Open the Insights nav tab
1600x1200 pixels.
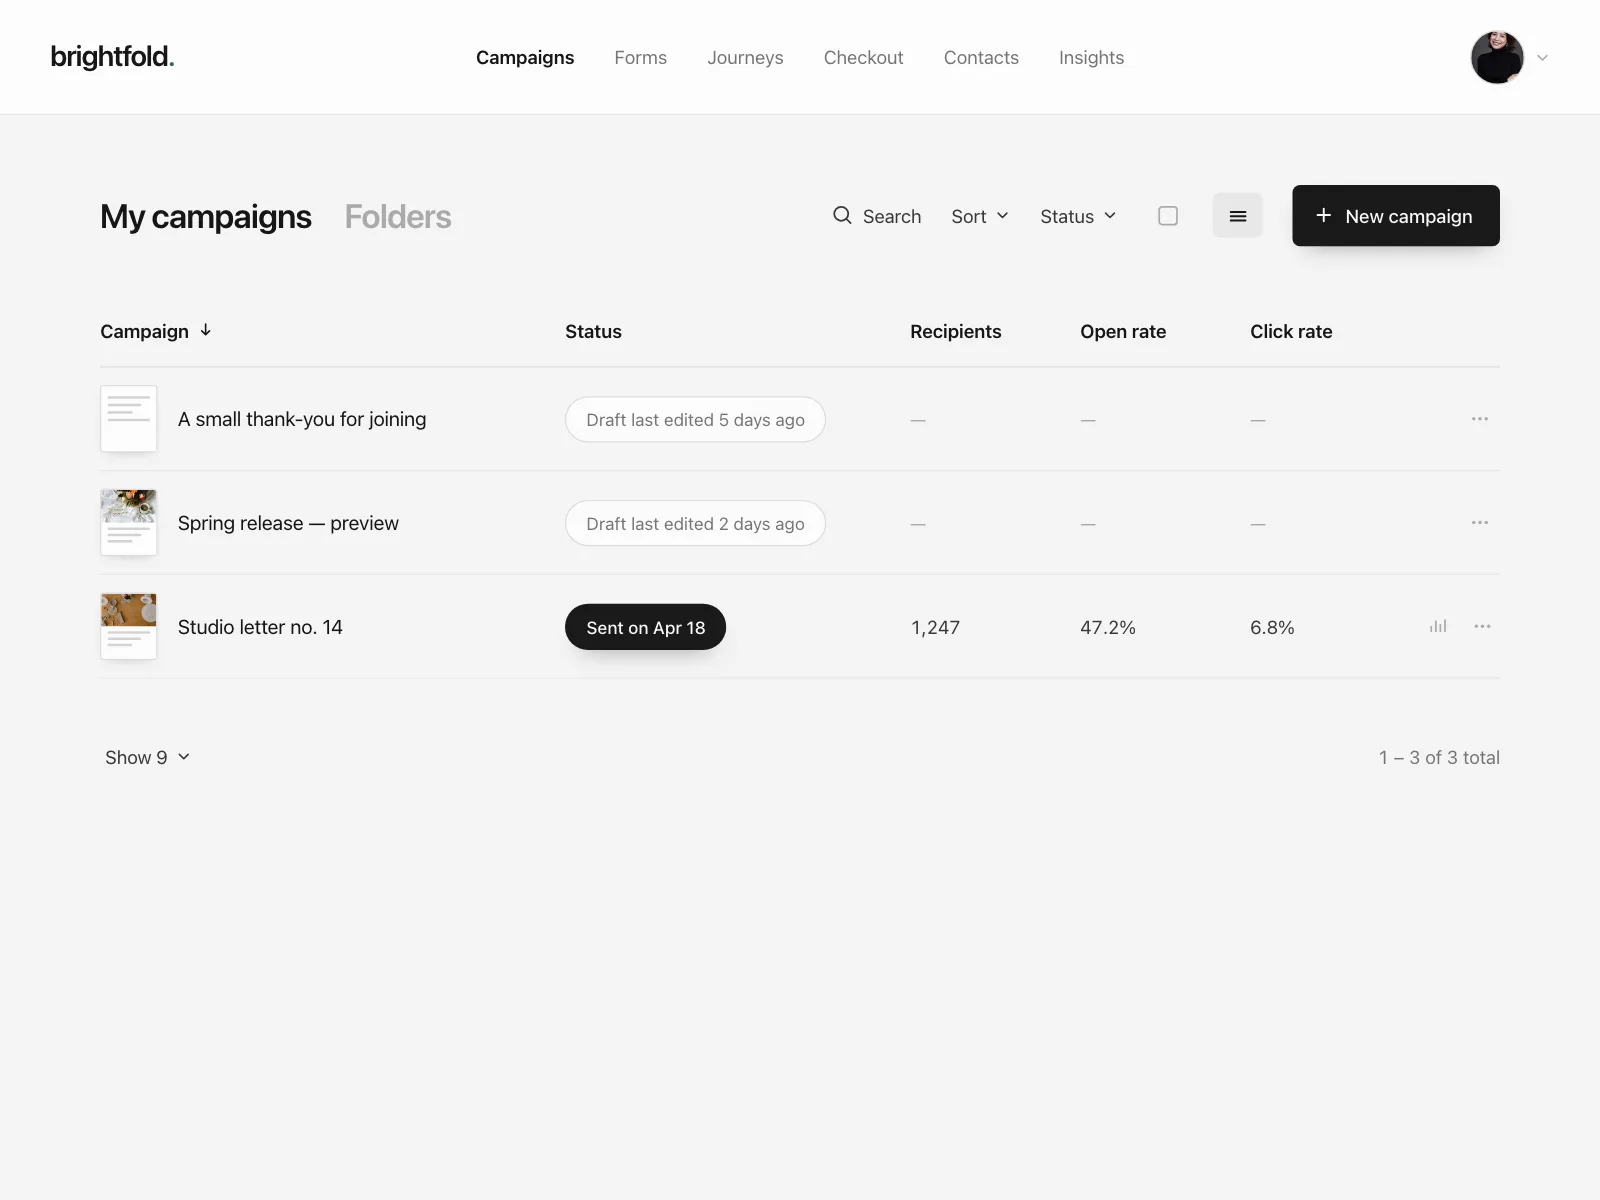point(1091,57)
